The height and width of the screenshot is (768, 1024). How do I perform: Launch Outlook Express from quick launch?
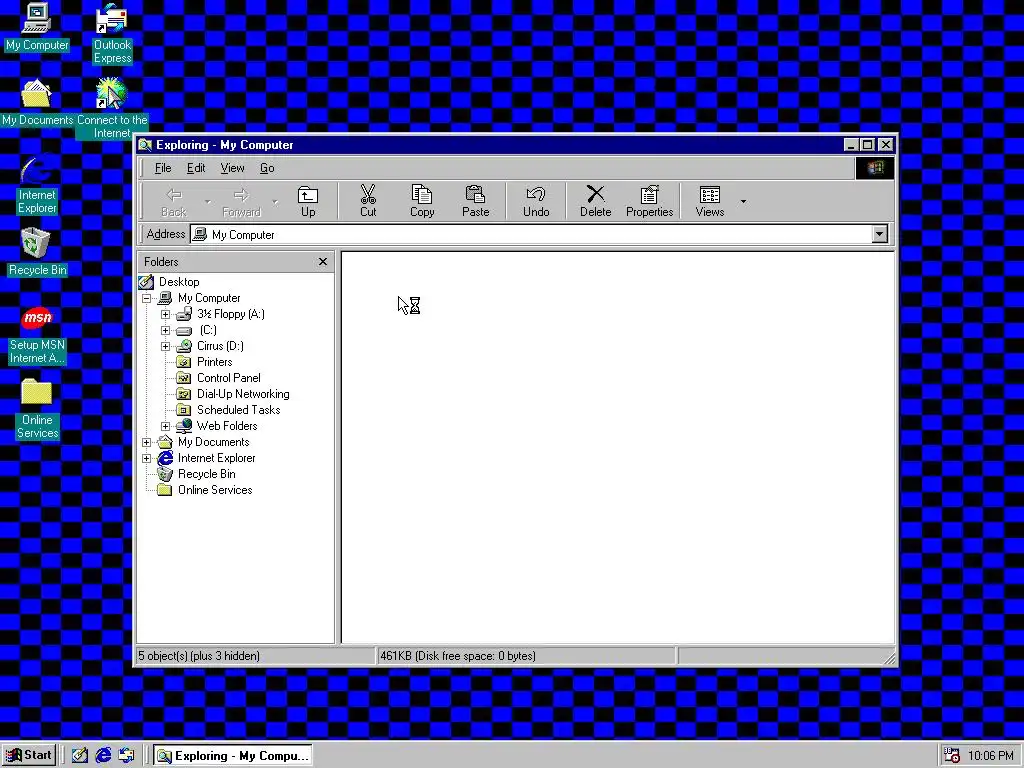[126, 756]
